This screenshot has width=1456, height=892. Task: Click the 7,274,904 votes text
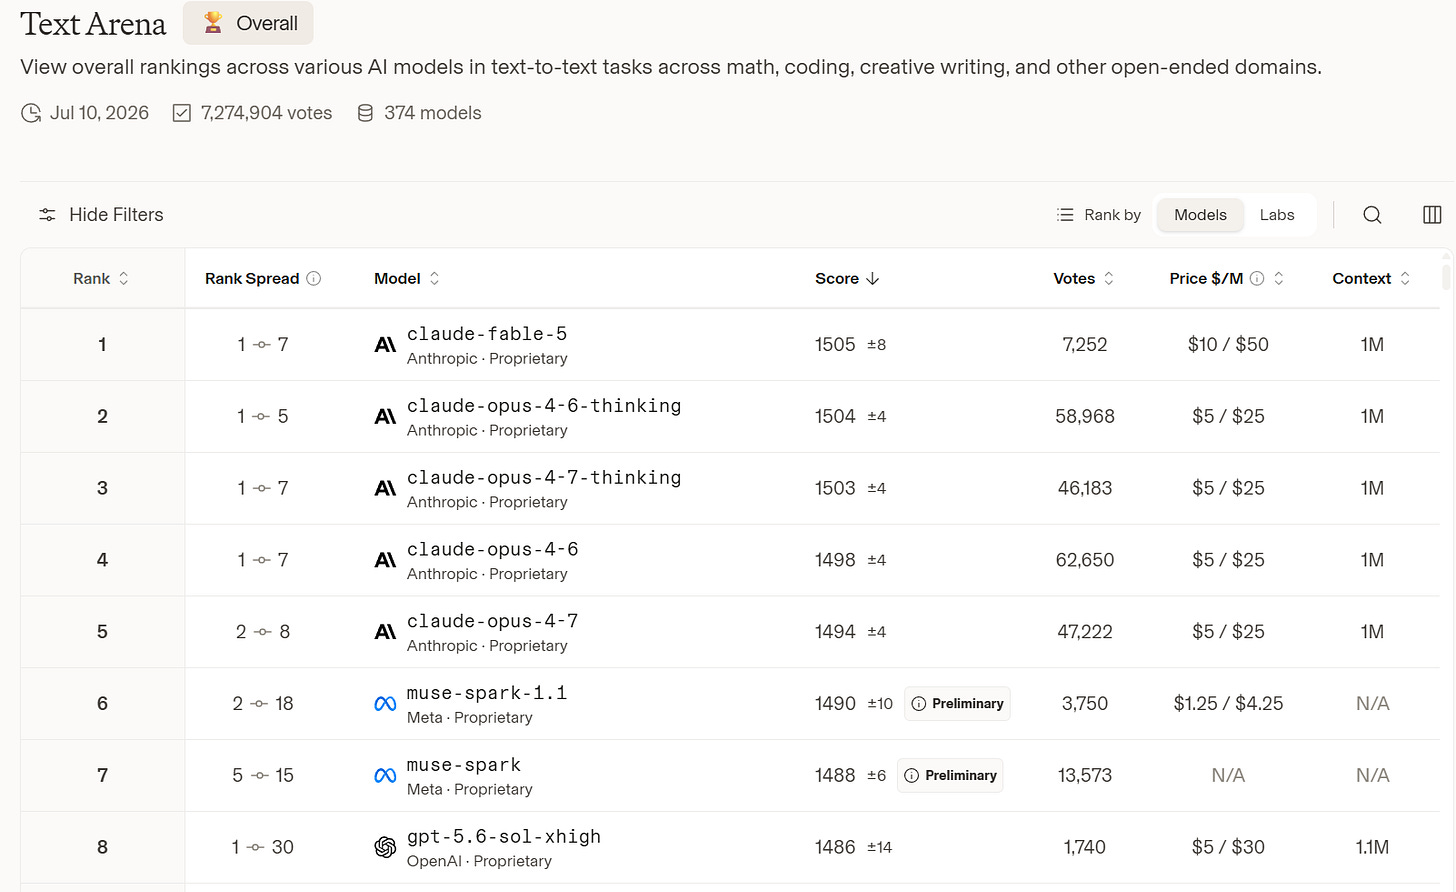(x=266, y=113)
